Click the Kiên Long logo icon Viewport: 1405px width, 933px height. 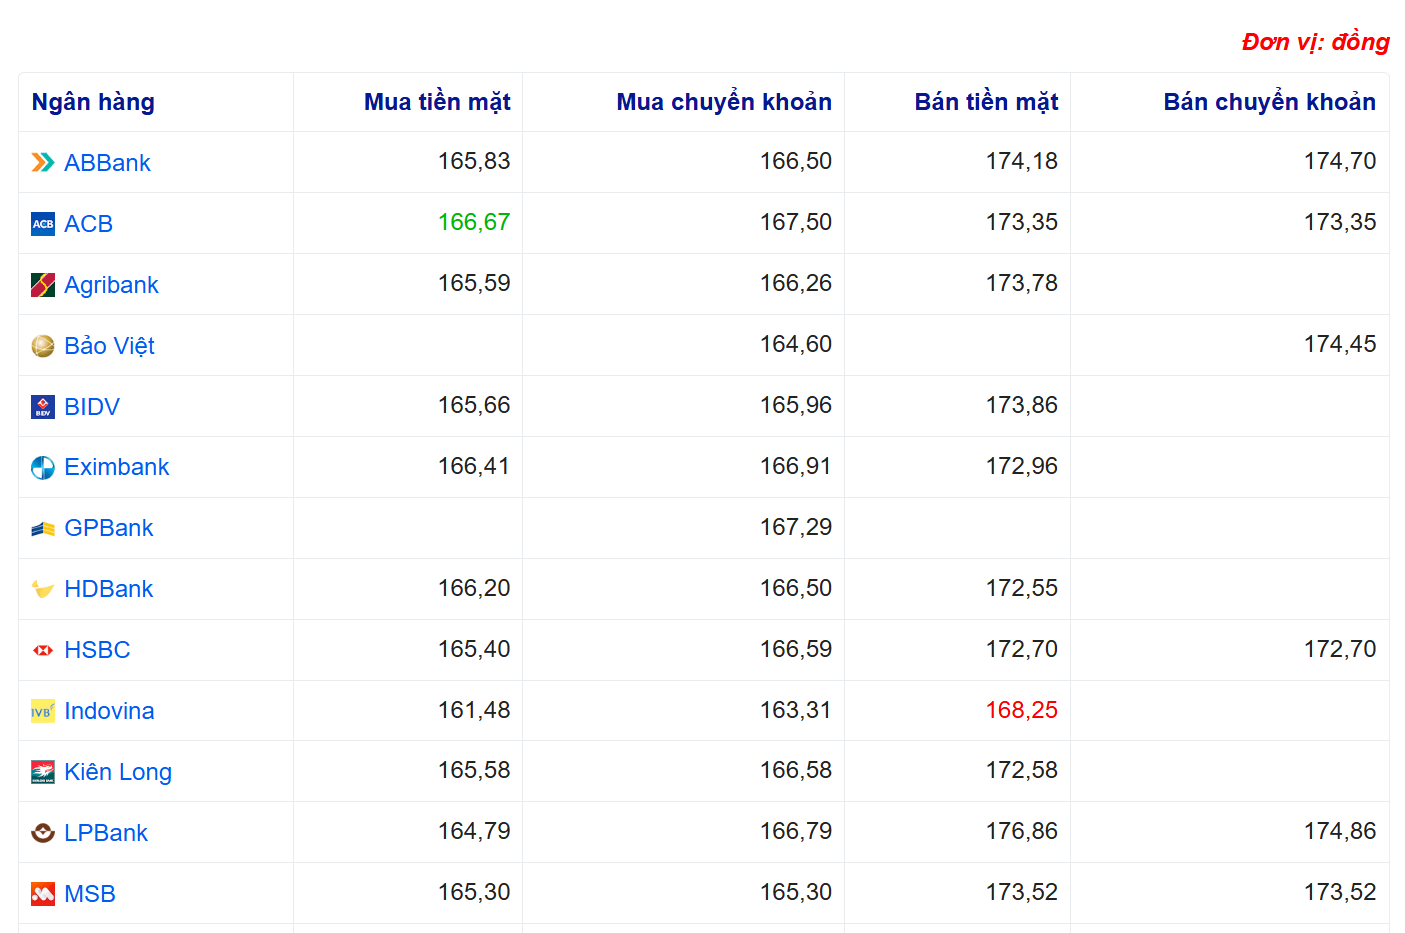tap(42, 772)
